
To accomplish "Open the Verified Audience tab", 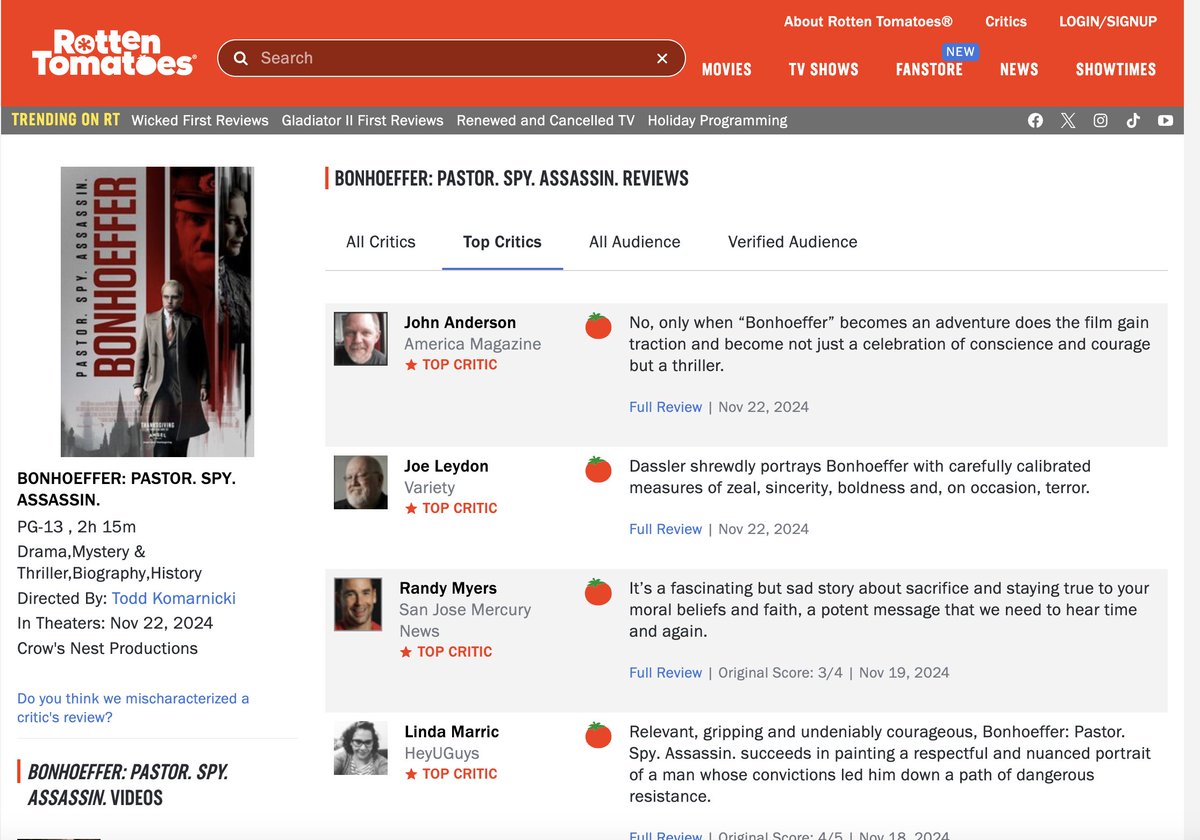I will point(793,242).
